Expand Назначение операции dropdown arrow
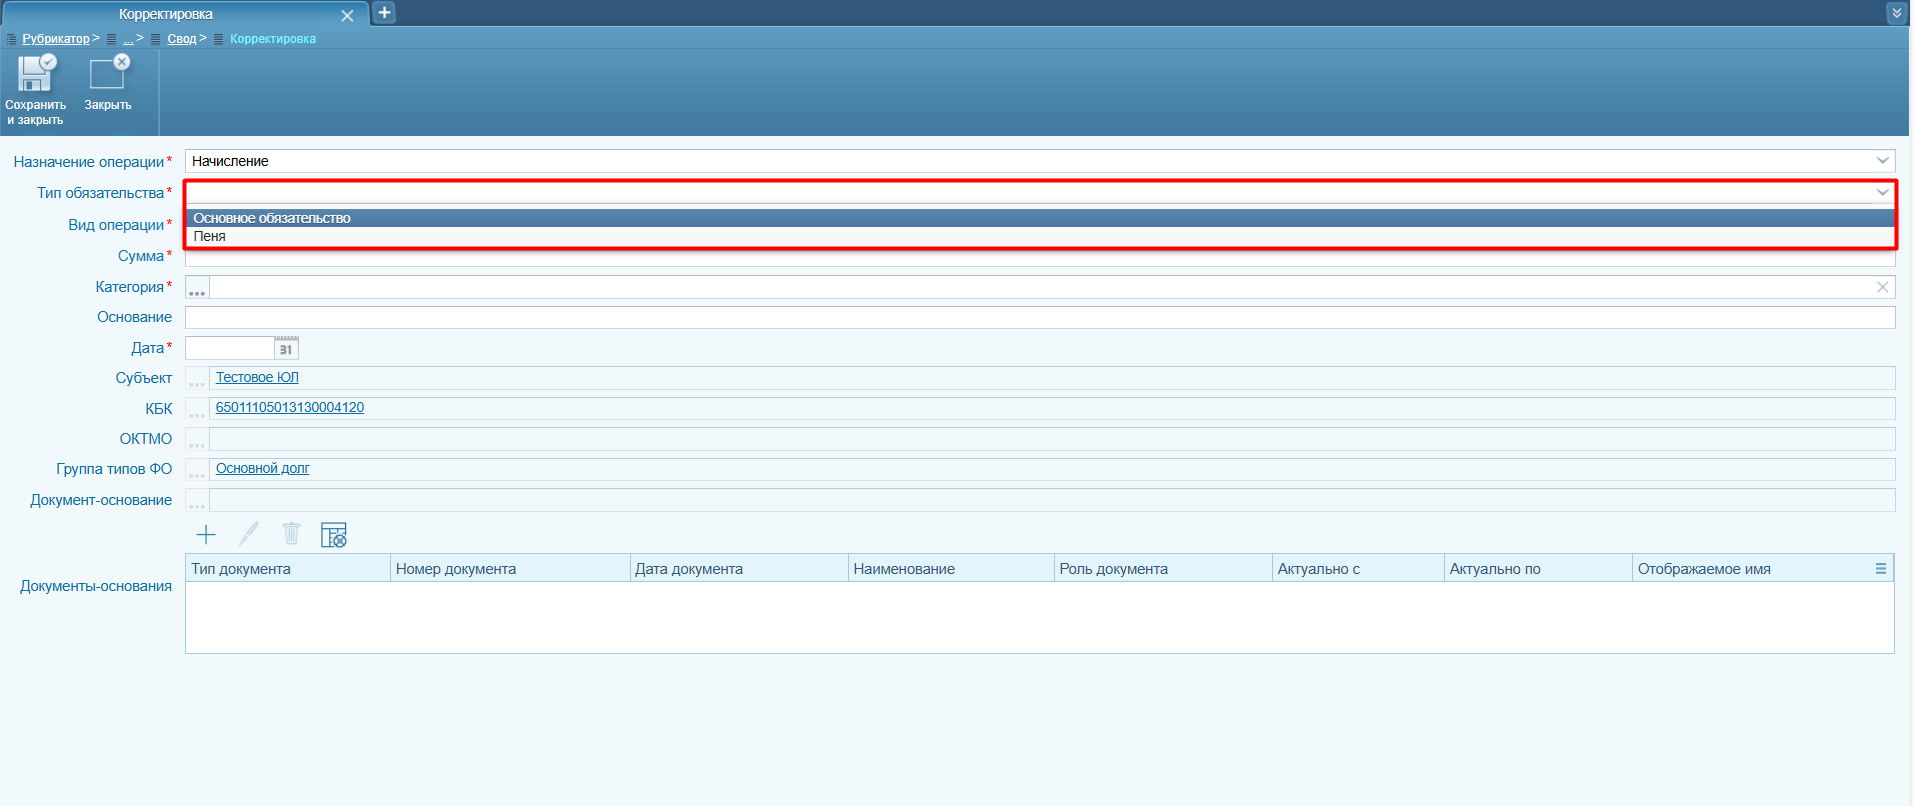Image resolution: width=1914 pixels, height=806 pixels. (1883, 161)
